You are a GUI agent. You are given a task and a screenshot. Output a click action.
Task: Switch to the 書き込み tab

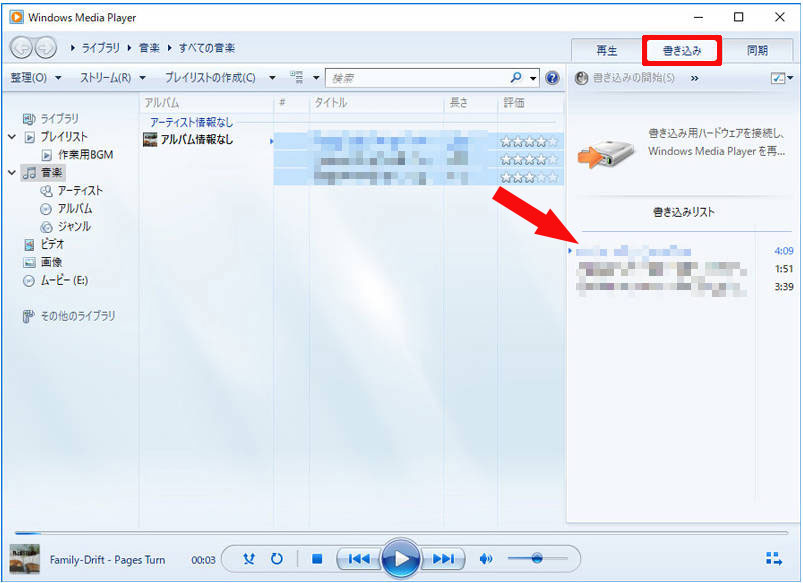[x=682, y=50]
